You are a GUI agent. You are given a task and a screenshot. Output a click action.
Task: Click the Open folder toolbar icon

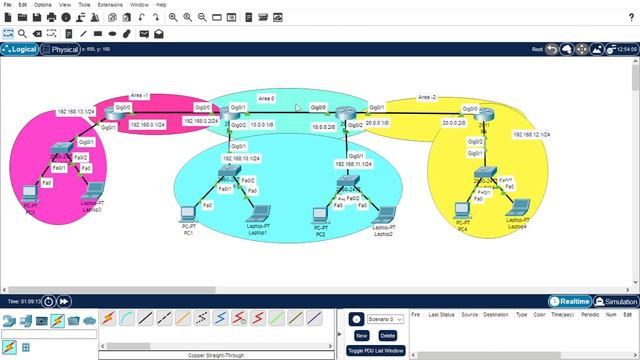[x=22, y=18]
